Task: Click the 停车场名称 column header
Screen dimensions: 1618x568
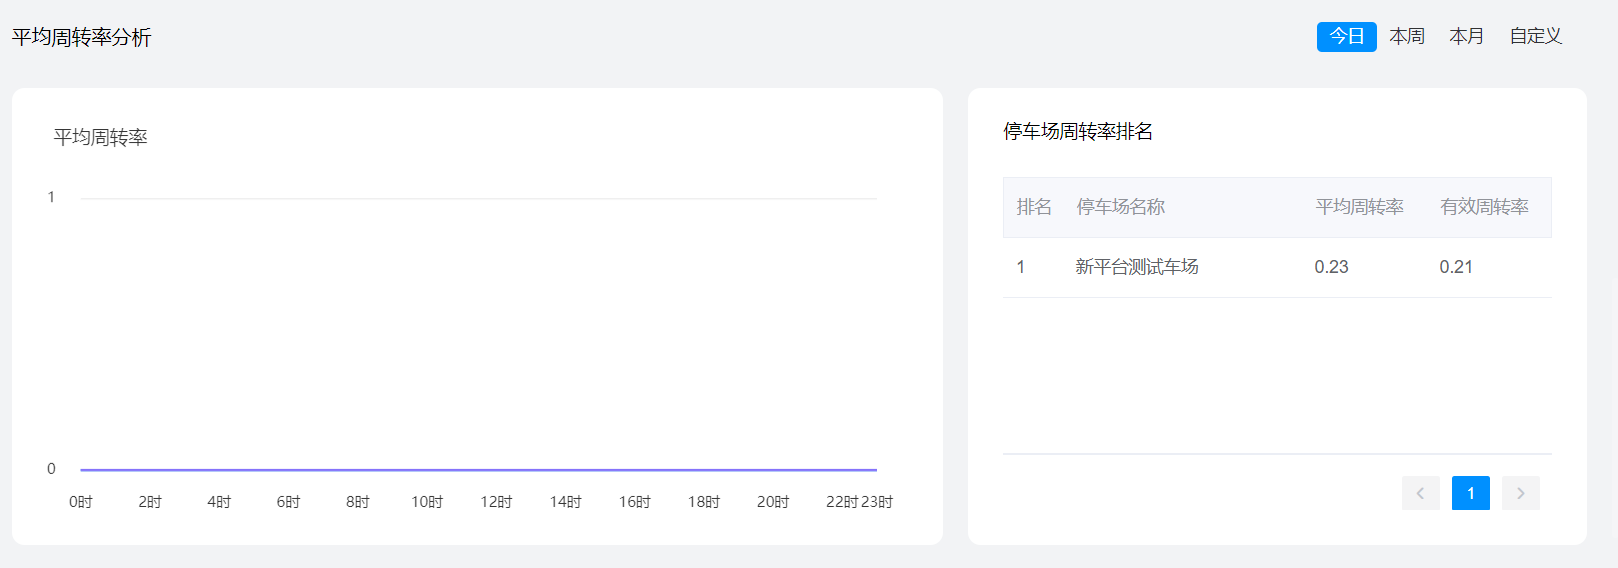Action: click(x=1120, y=207)
